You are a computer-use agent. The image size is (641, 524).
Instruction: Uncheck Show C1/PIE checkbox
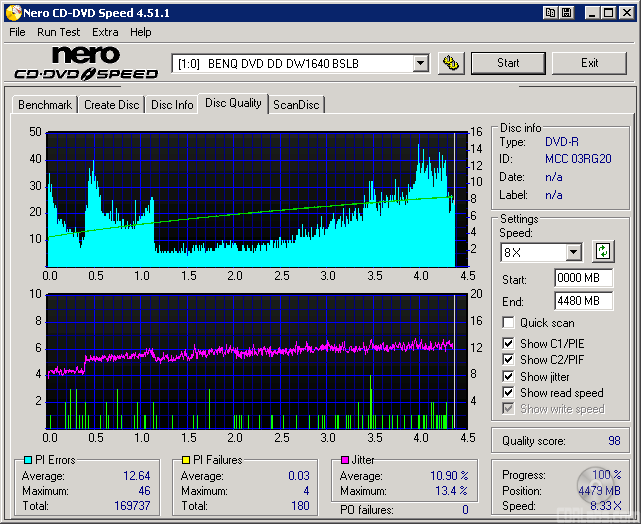coord(508,344)
